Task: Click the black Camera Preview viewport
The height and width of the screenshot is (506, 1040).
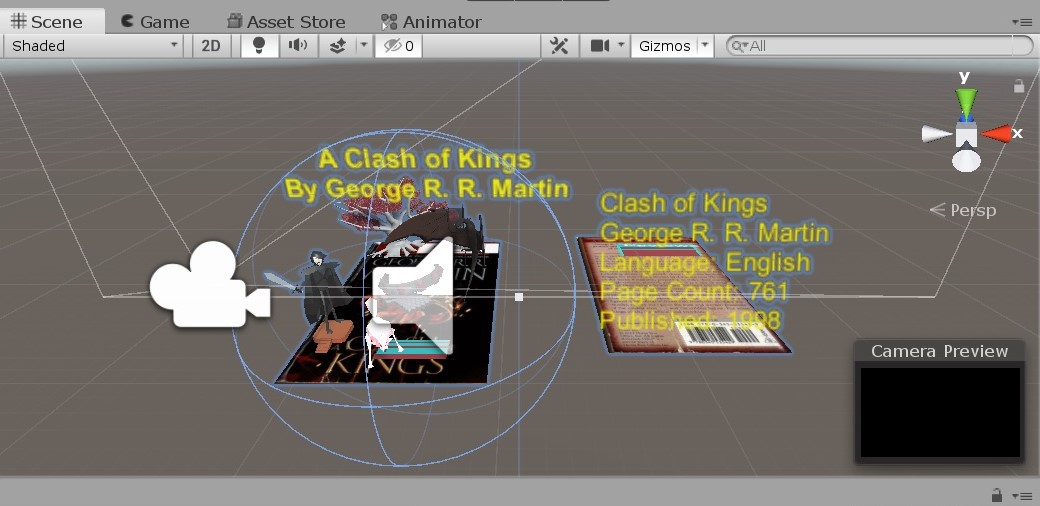Action: click(x=940, y=412)
